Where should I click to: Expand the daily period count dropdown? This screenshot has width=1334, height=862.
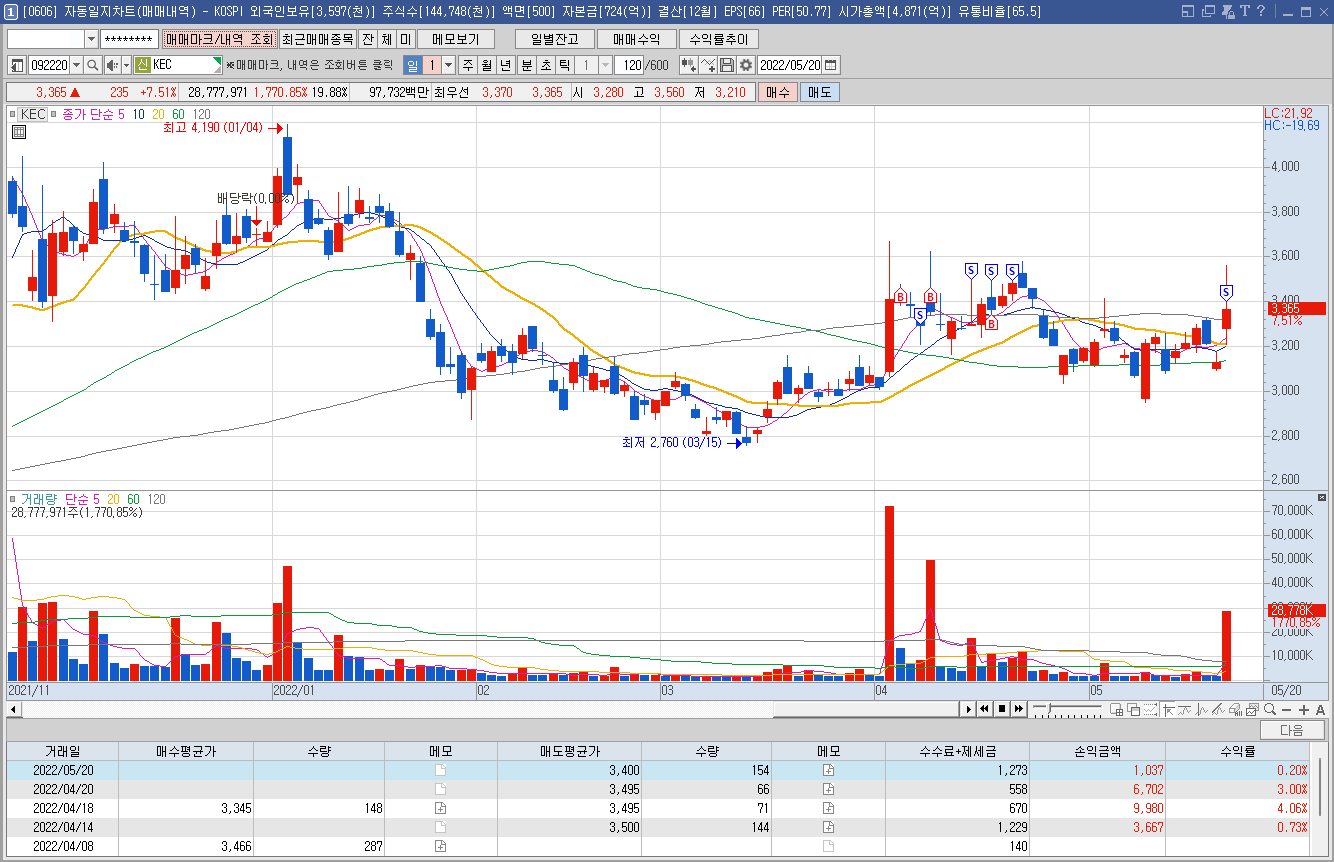tap(448, 65)
